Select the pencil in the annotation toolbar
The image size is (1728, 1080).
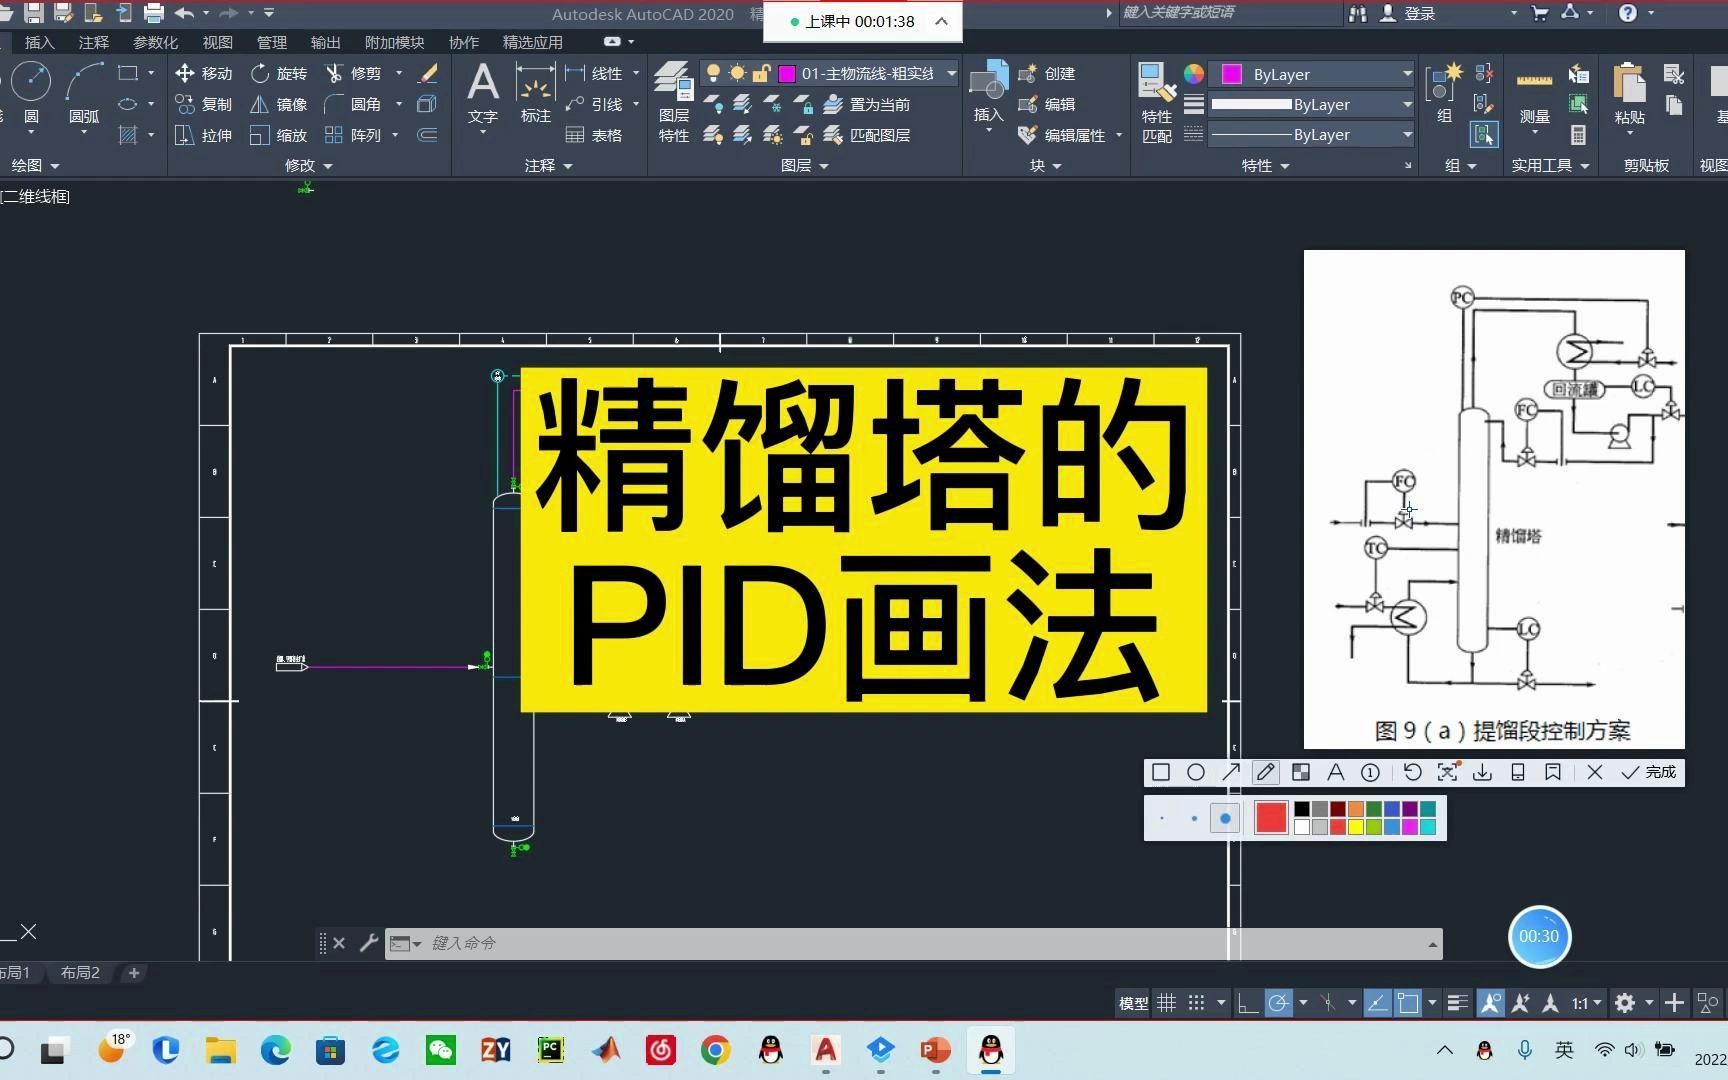tap(1265, 772)
